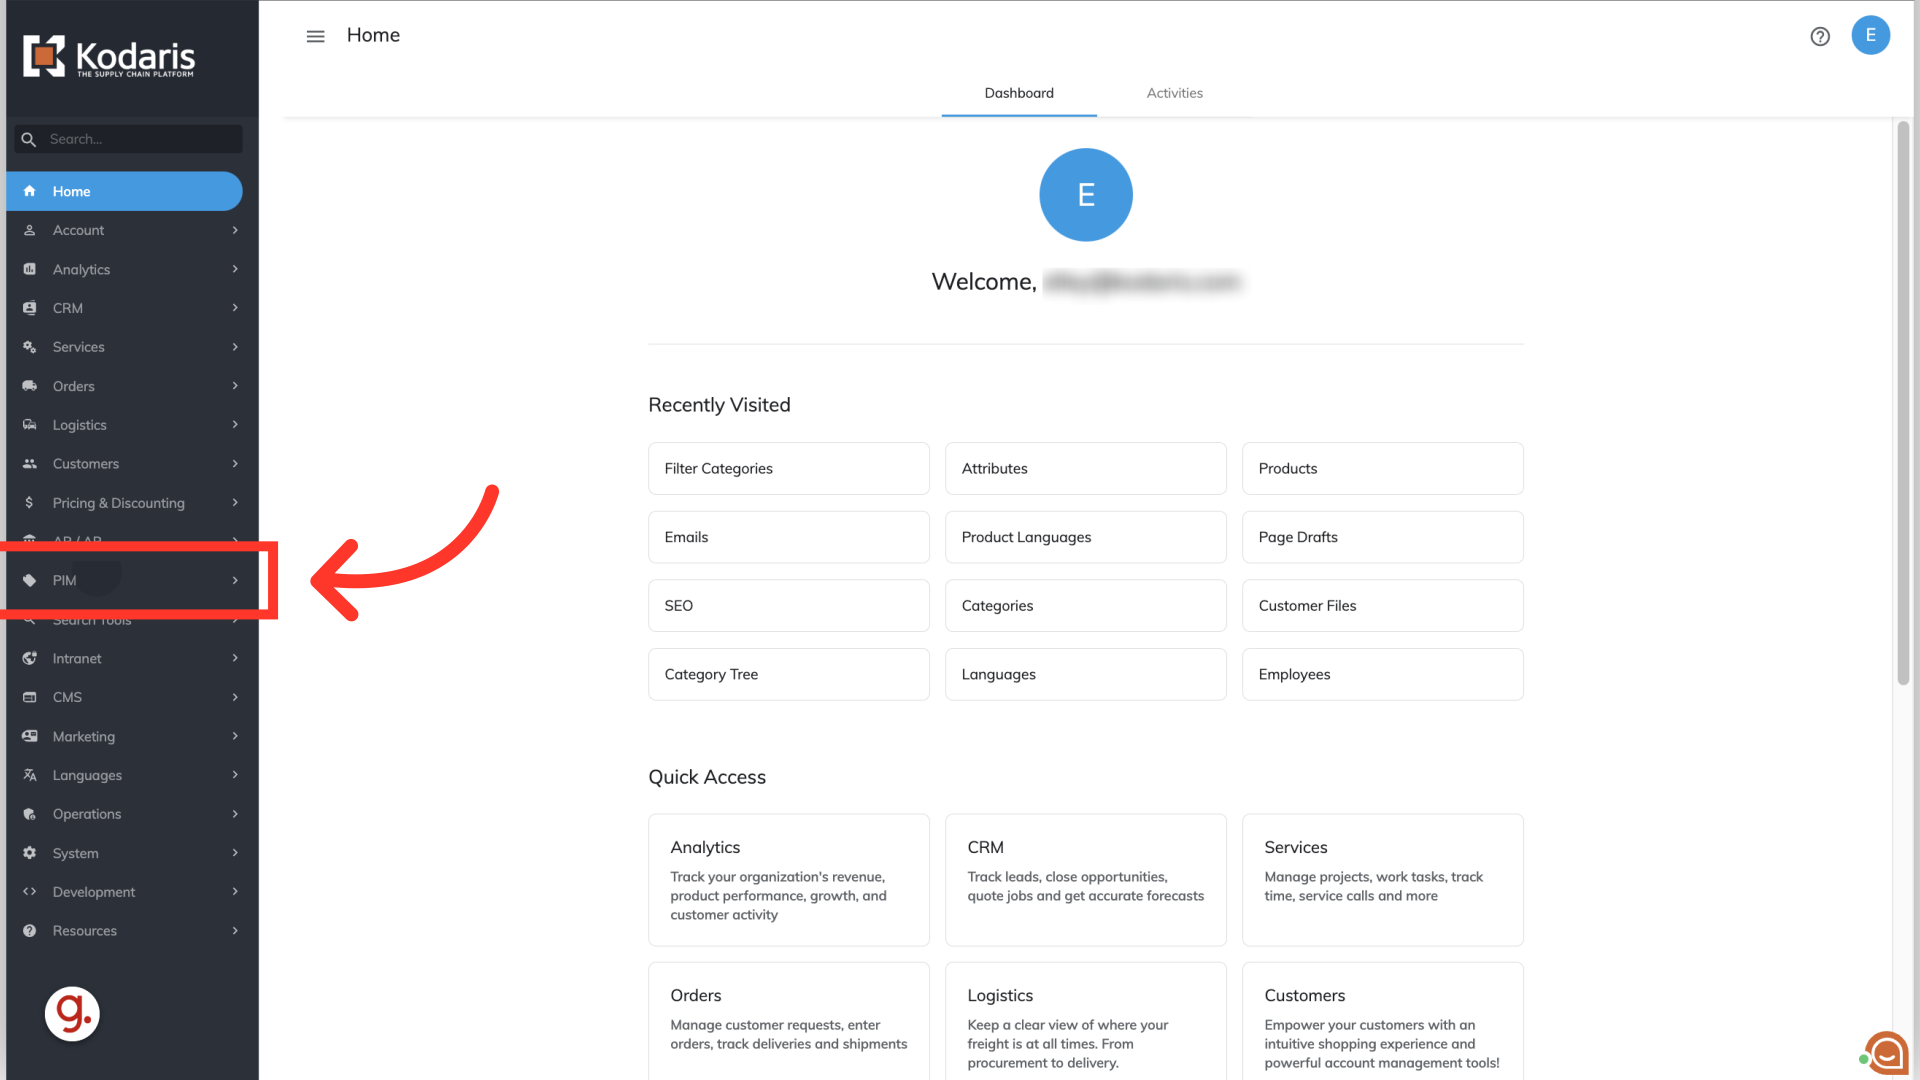
Task: Switch to the Activities tab
Action: point(1174,93)
